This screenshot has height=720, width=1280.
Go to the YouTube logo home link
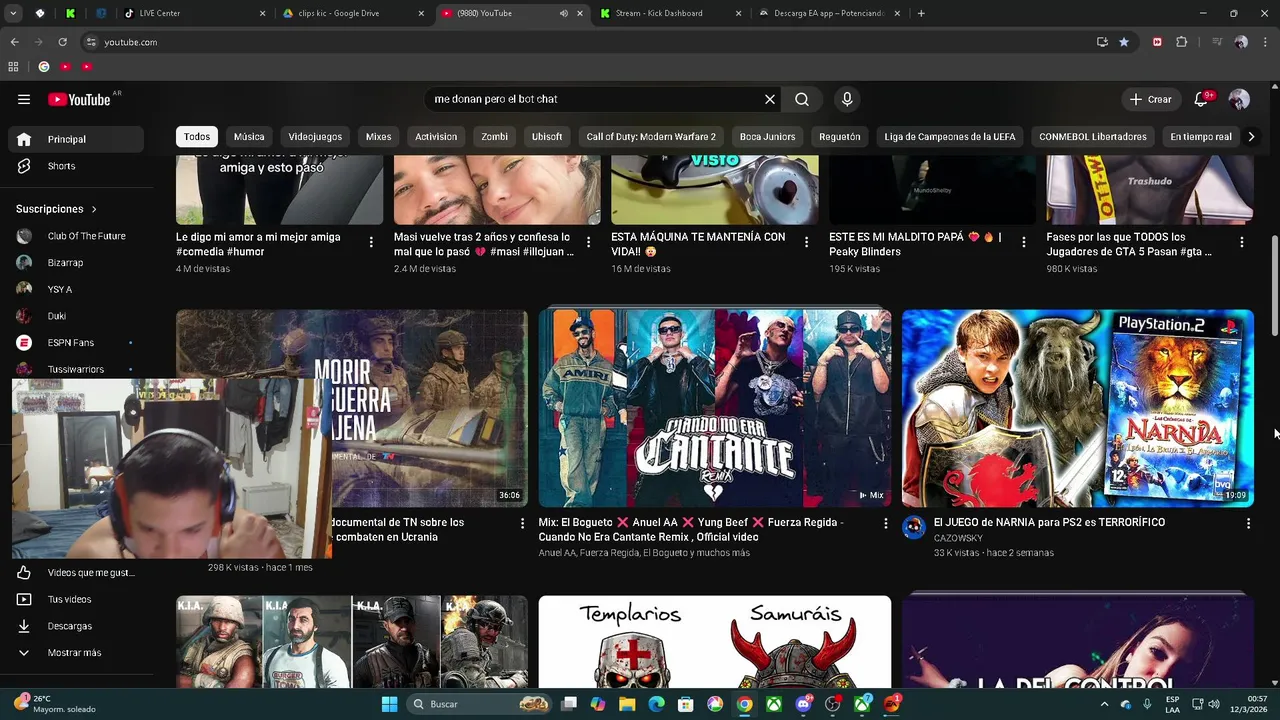point(79,99)
